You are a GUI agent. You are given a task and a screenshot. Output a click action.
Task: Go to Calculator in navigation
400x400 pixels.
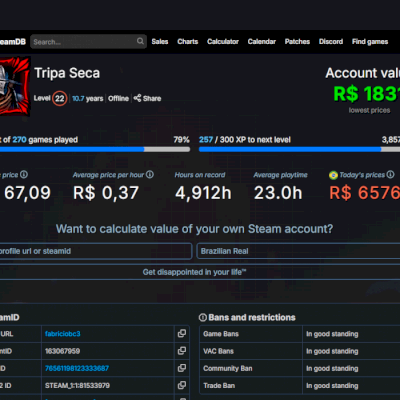pyautogui.click(x=223, y=42)
